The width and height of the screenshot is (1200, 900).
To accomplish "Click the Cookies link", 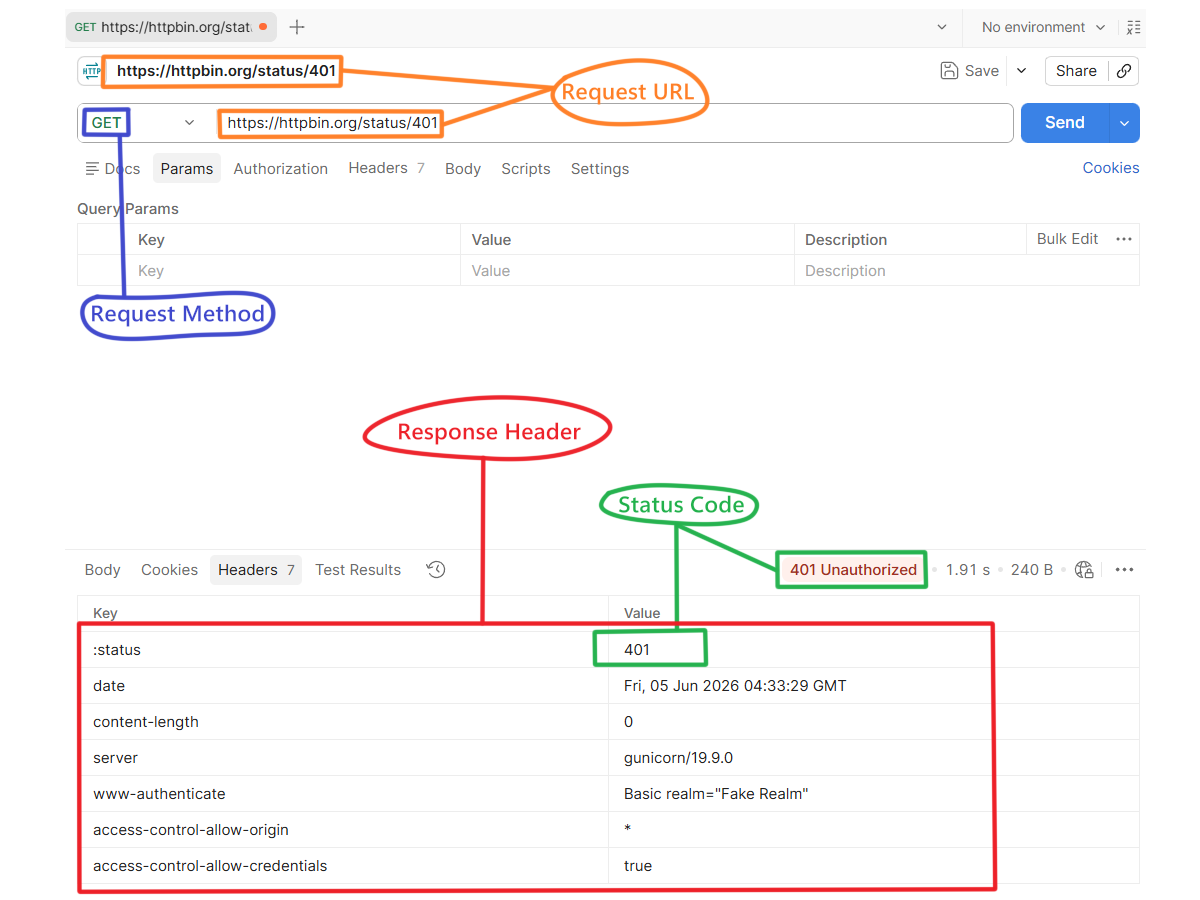I will (x=1111, y=168).
